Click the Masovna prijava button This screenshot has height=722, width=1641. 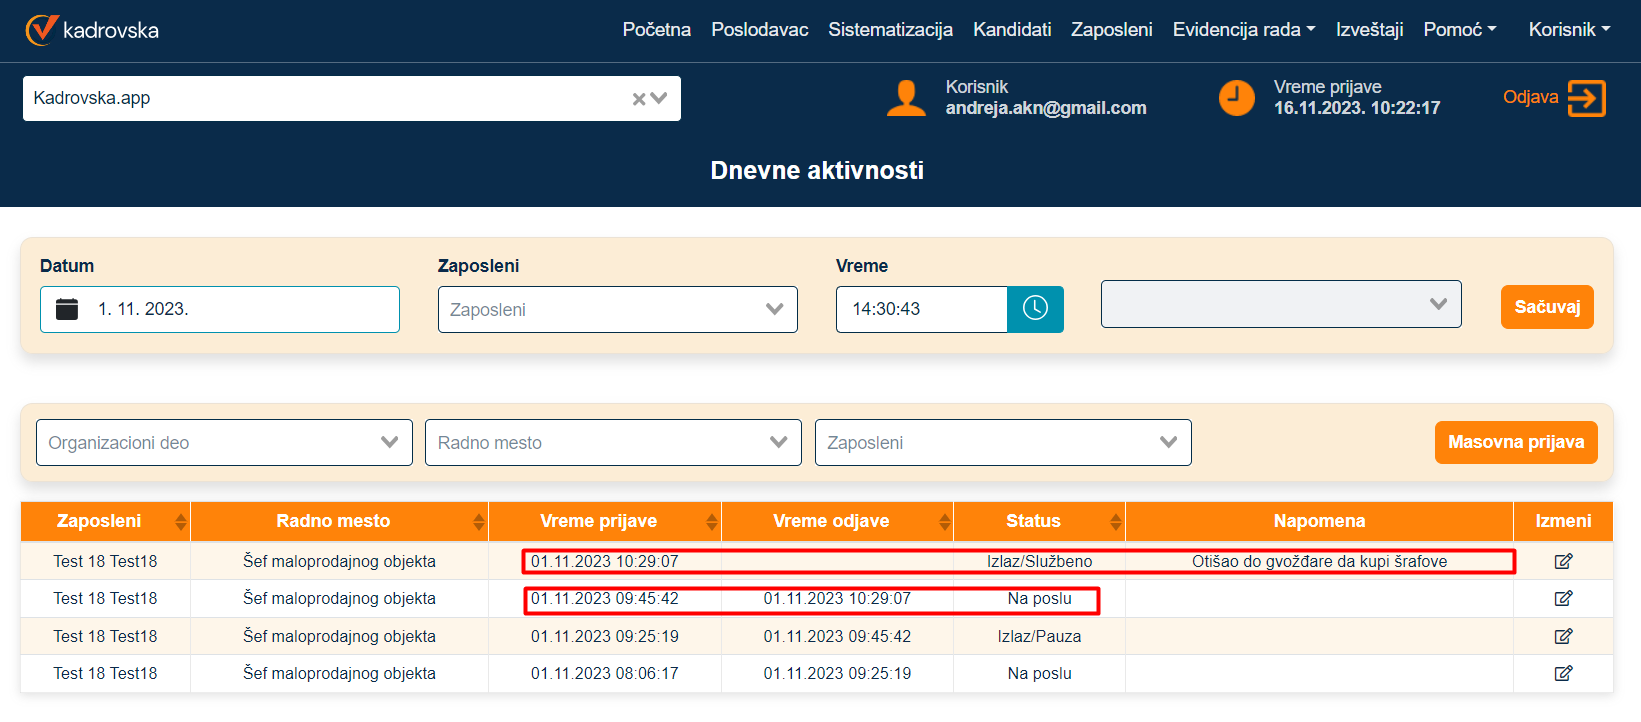tap(1515, 442)
